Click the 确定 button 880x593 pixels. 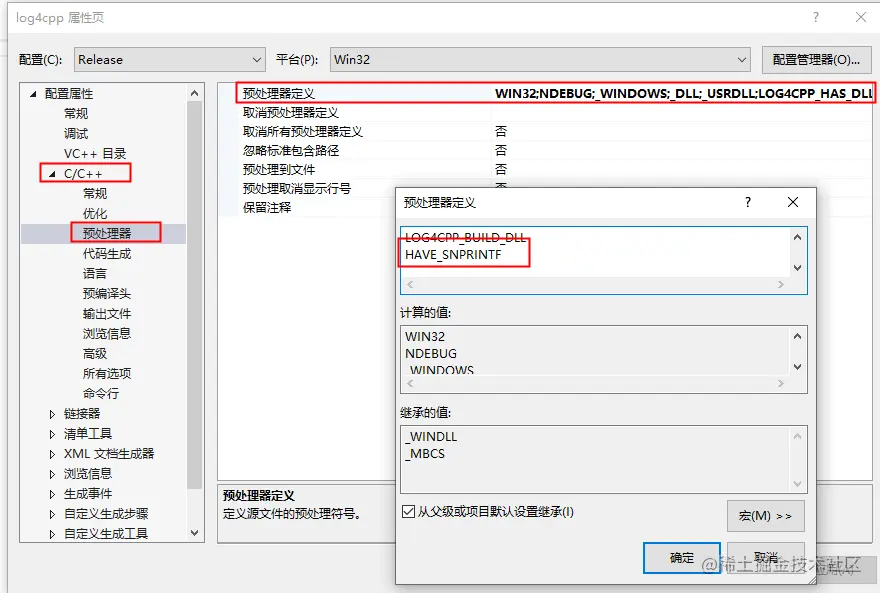click(x=682, y=558)
